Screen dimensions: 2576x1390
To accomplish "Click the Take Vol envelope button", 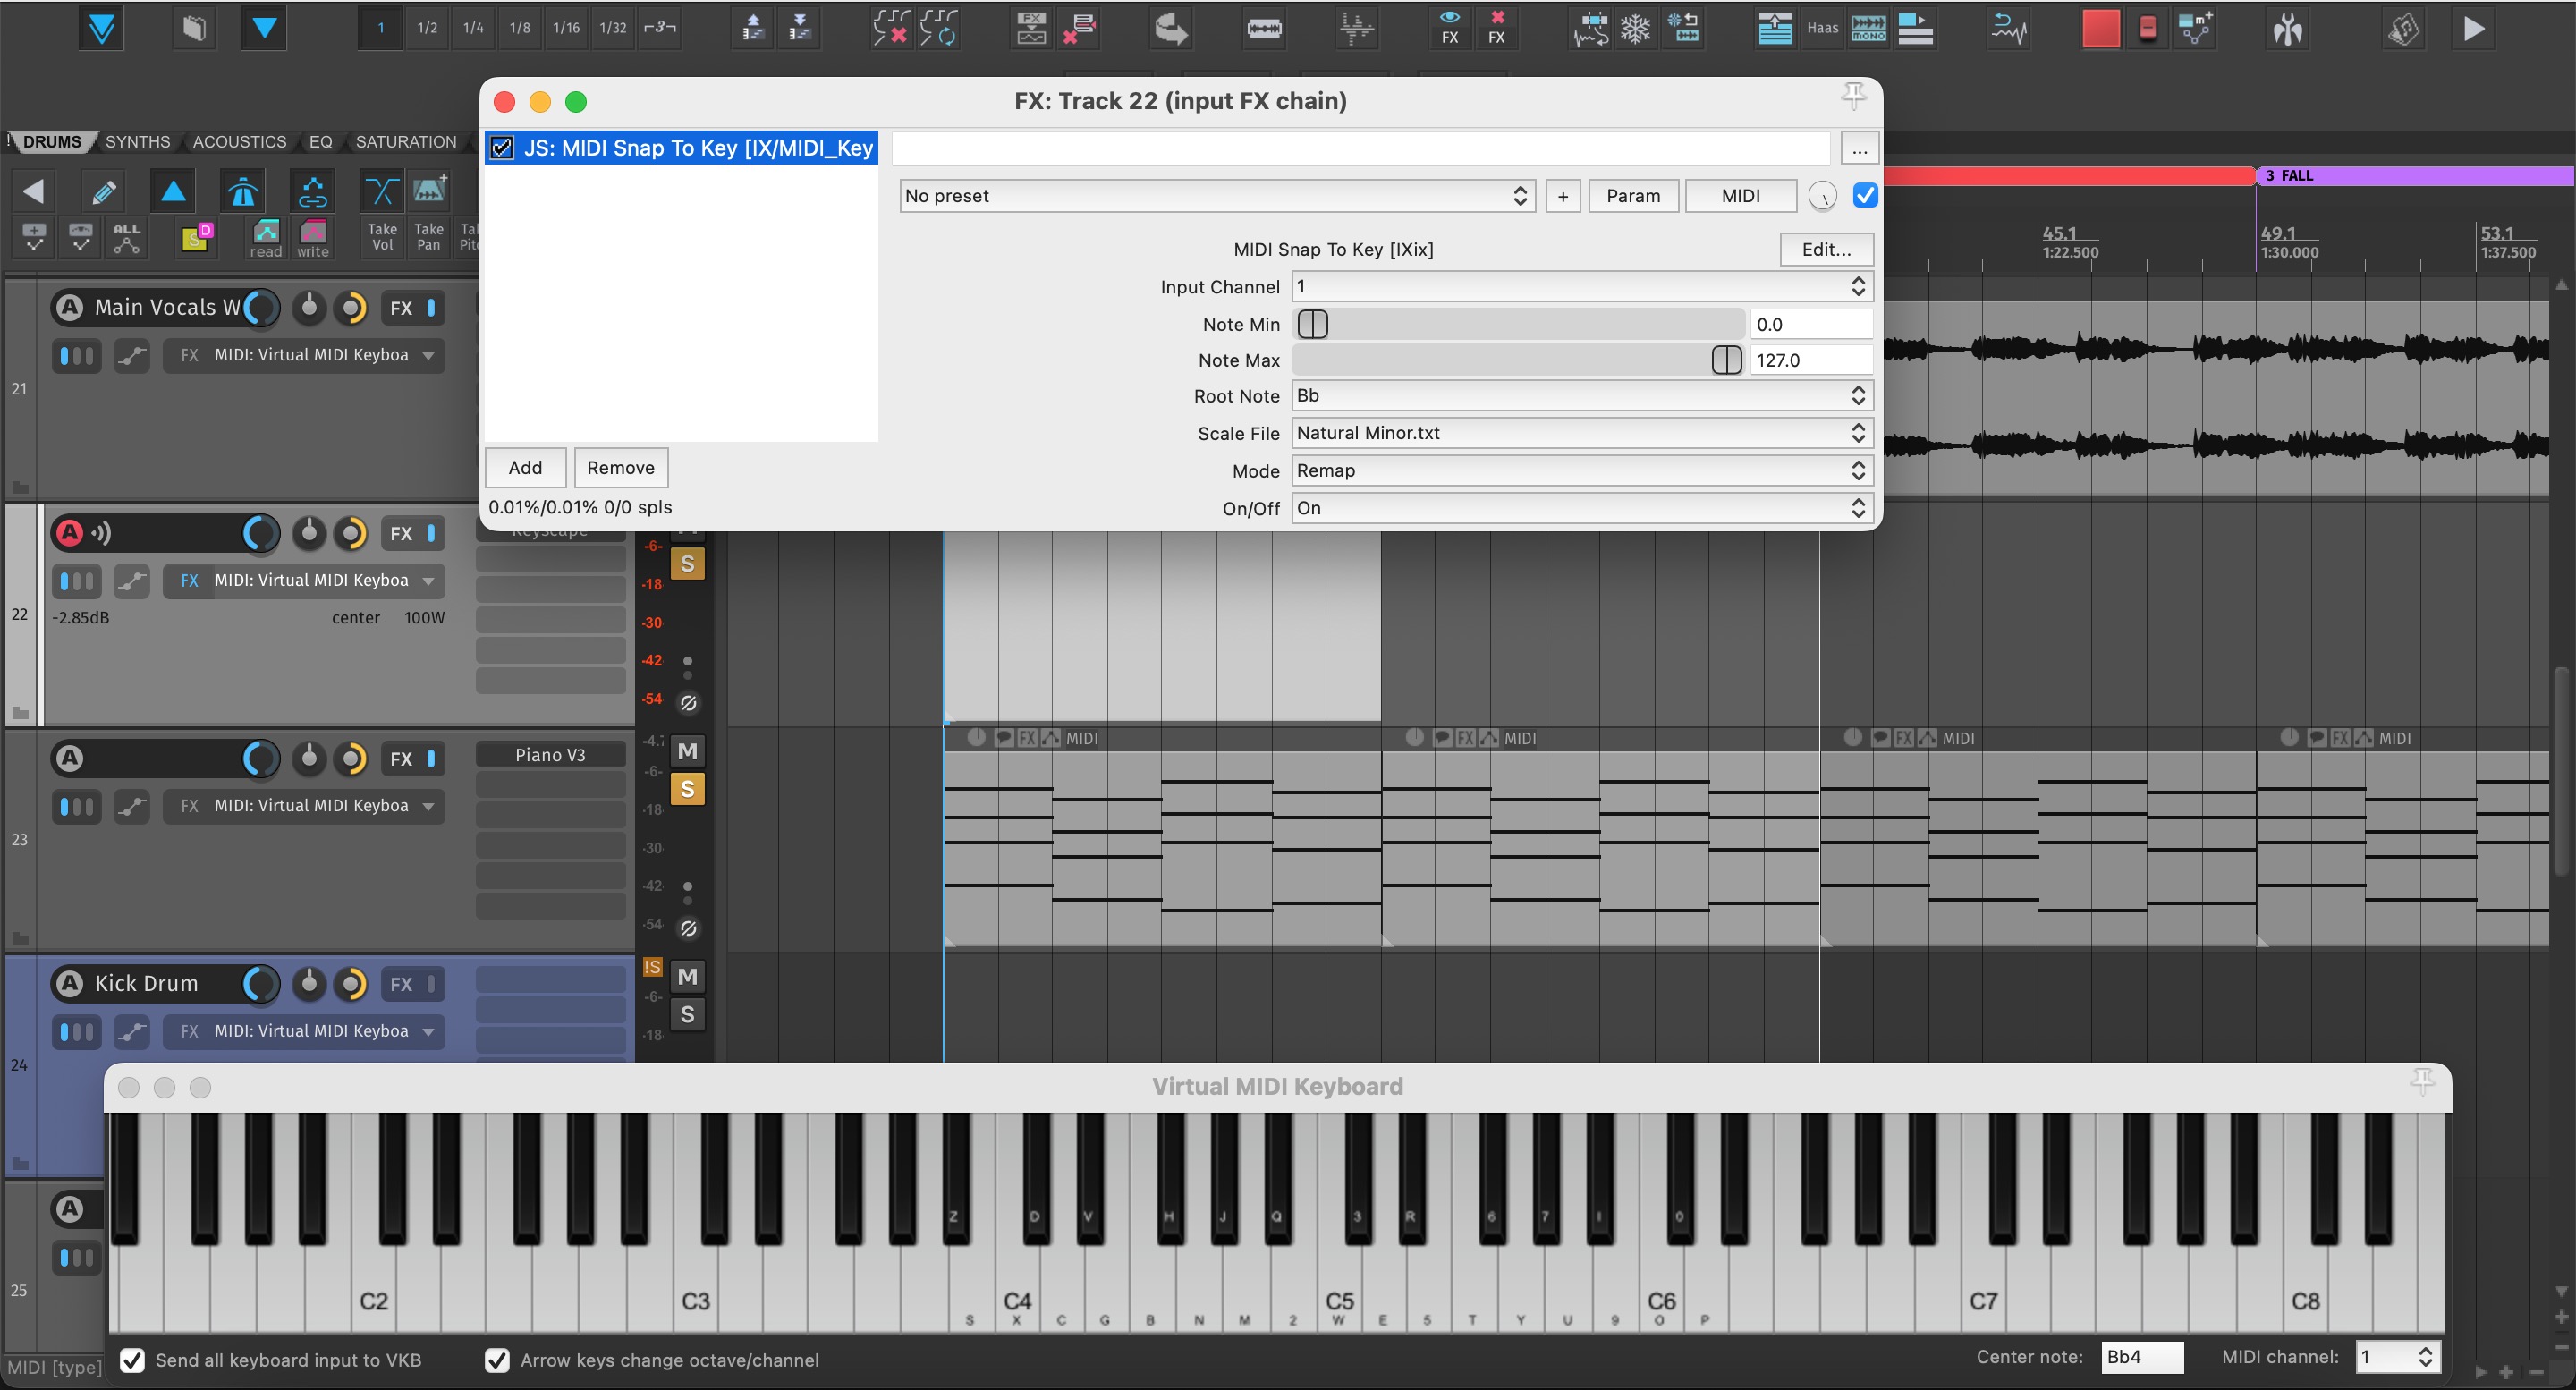I will click(x=382, y=237).
